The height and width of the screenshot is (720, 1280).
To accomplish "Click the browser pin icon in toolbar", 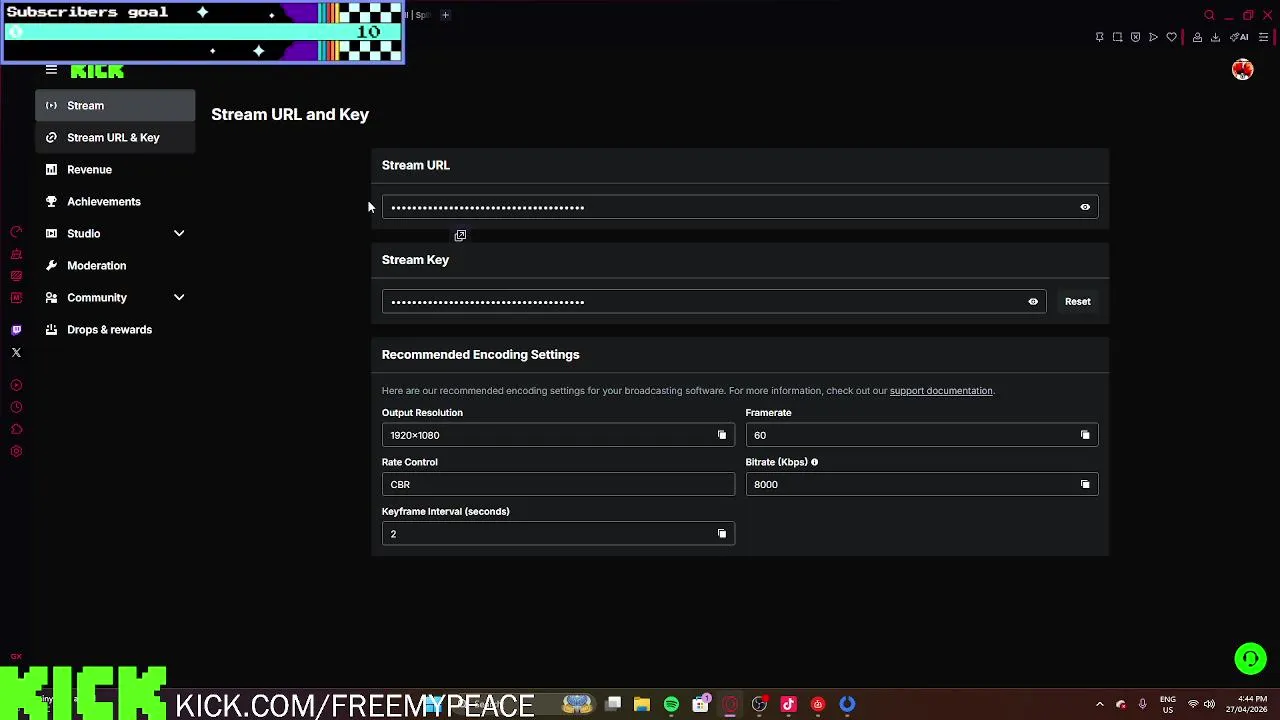I will 1099,37.
